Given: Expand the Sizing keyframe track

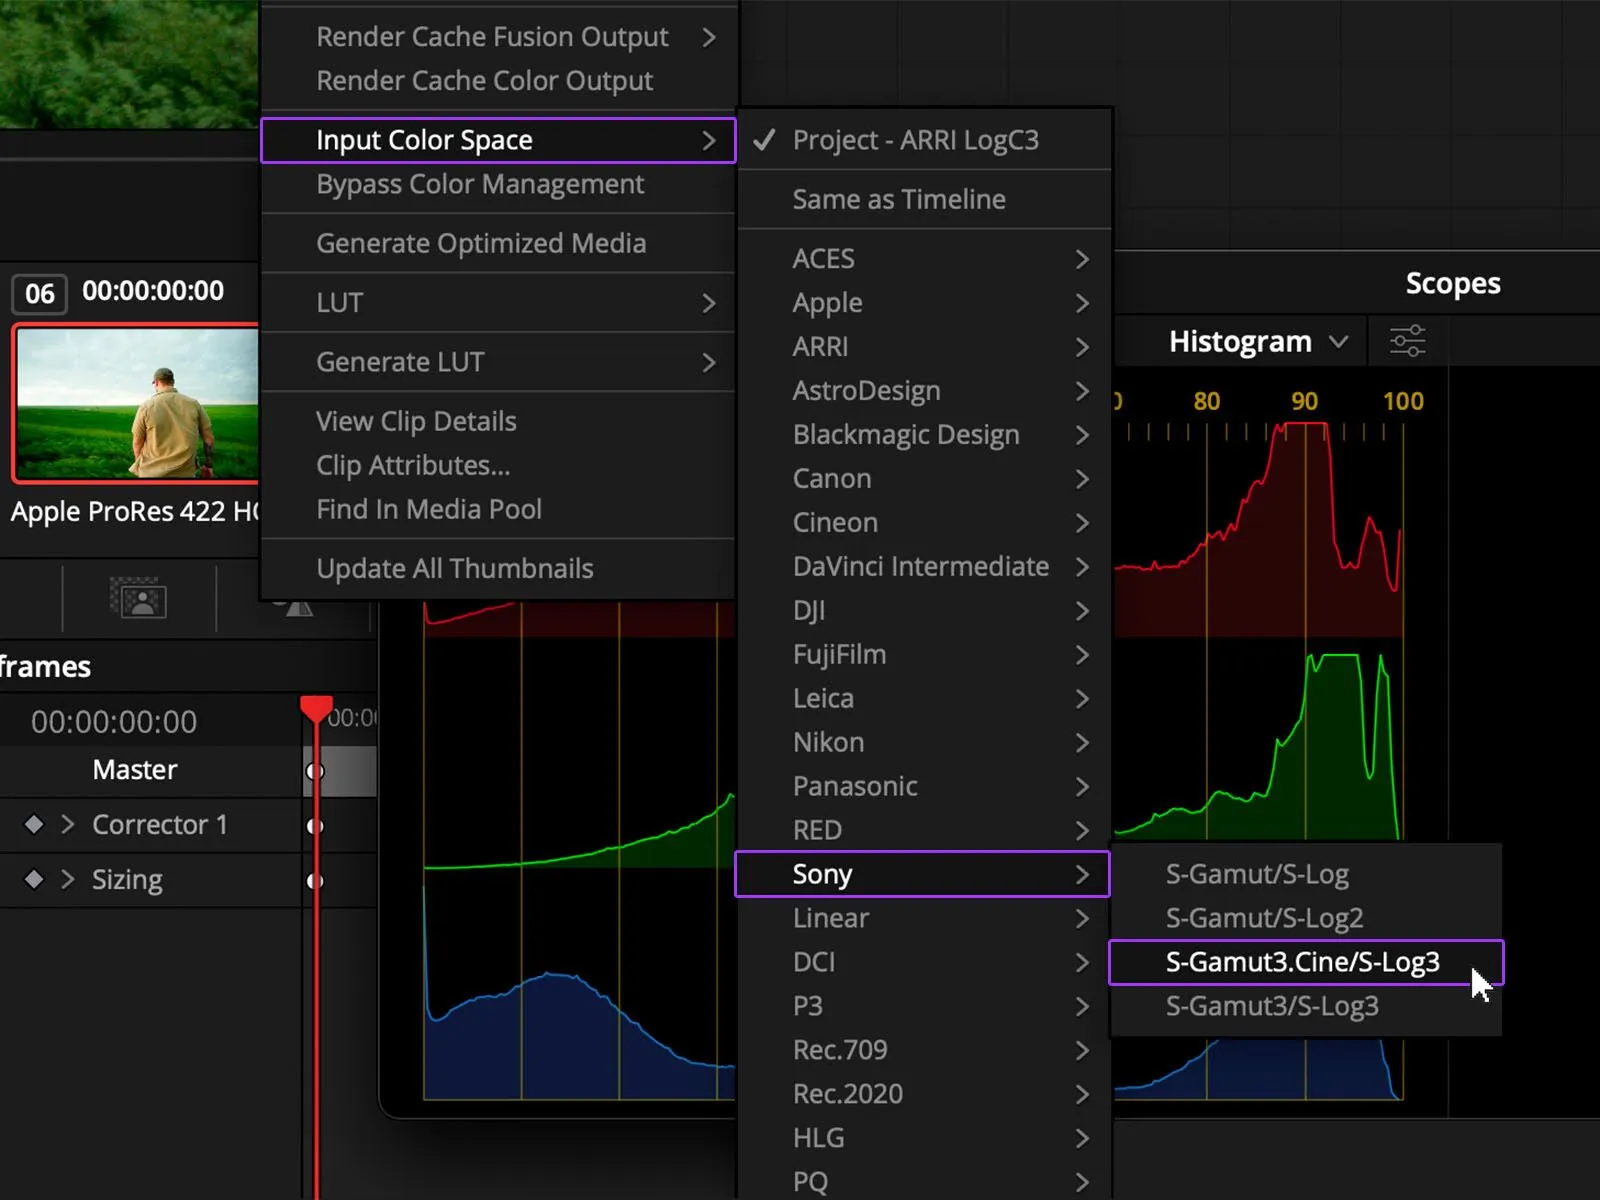Looking at the screenshot, I should point(68,879).
